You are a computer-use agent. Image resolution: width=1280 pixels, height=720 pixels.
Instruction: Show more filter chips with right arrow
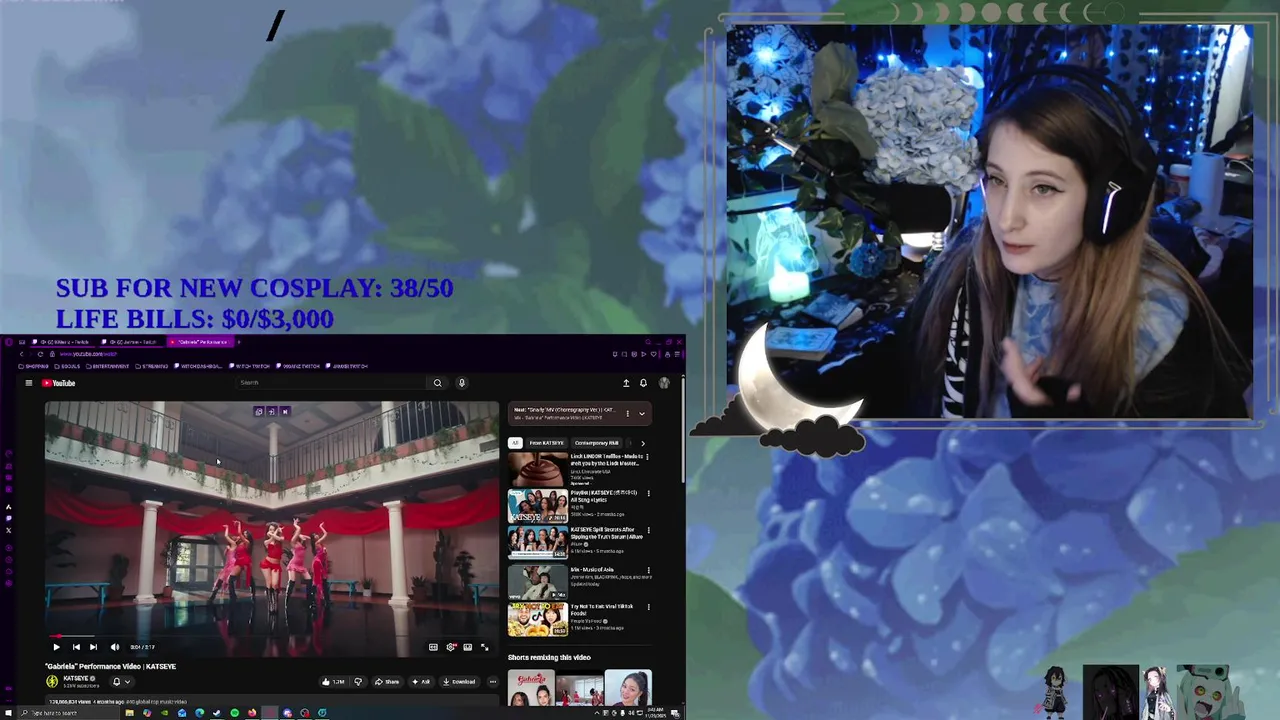(642, 443)
